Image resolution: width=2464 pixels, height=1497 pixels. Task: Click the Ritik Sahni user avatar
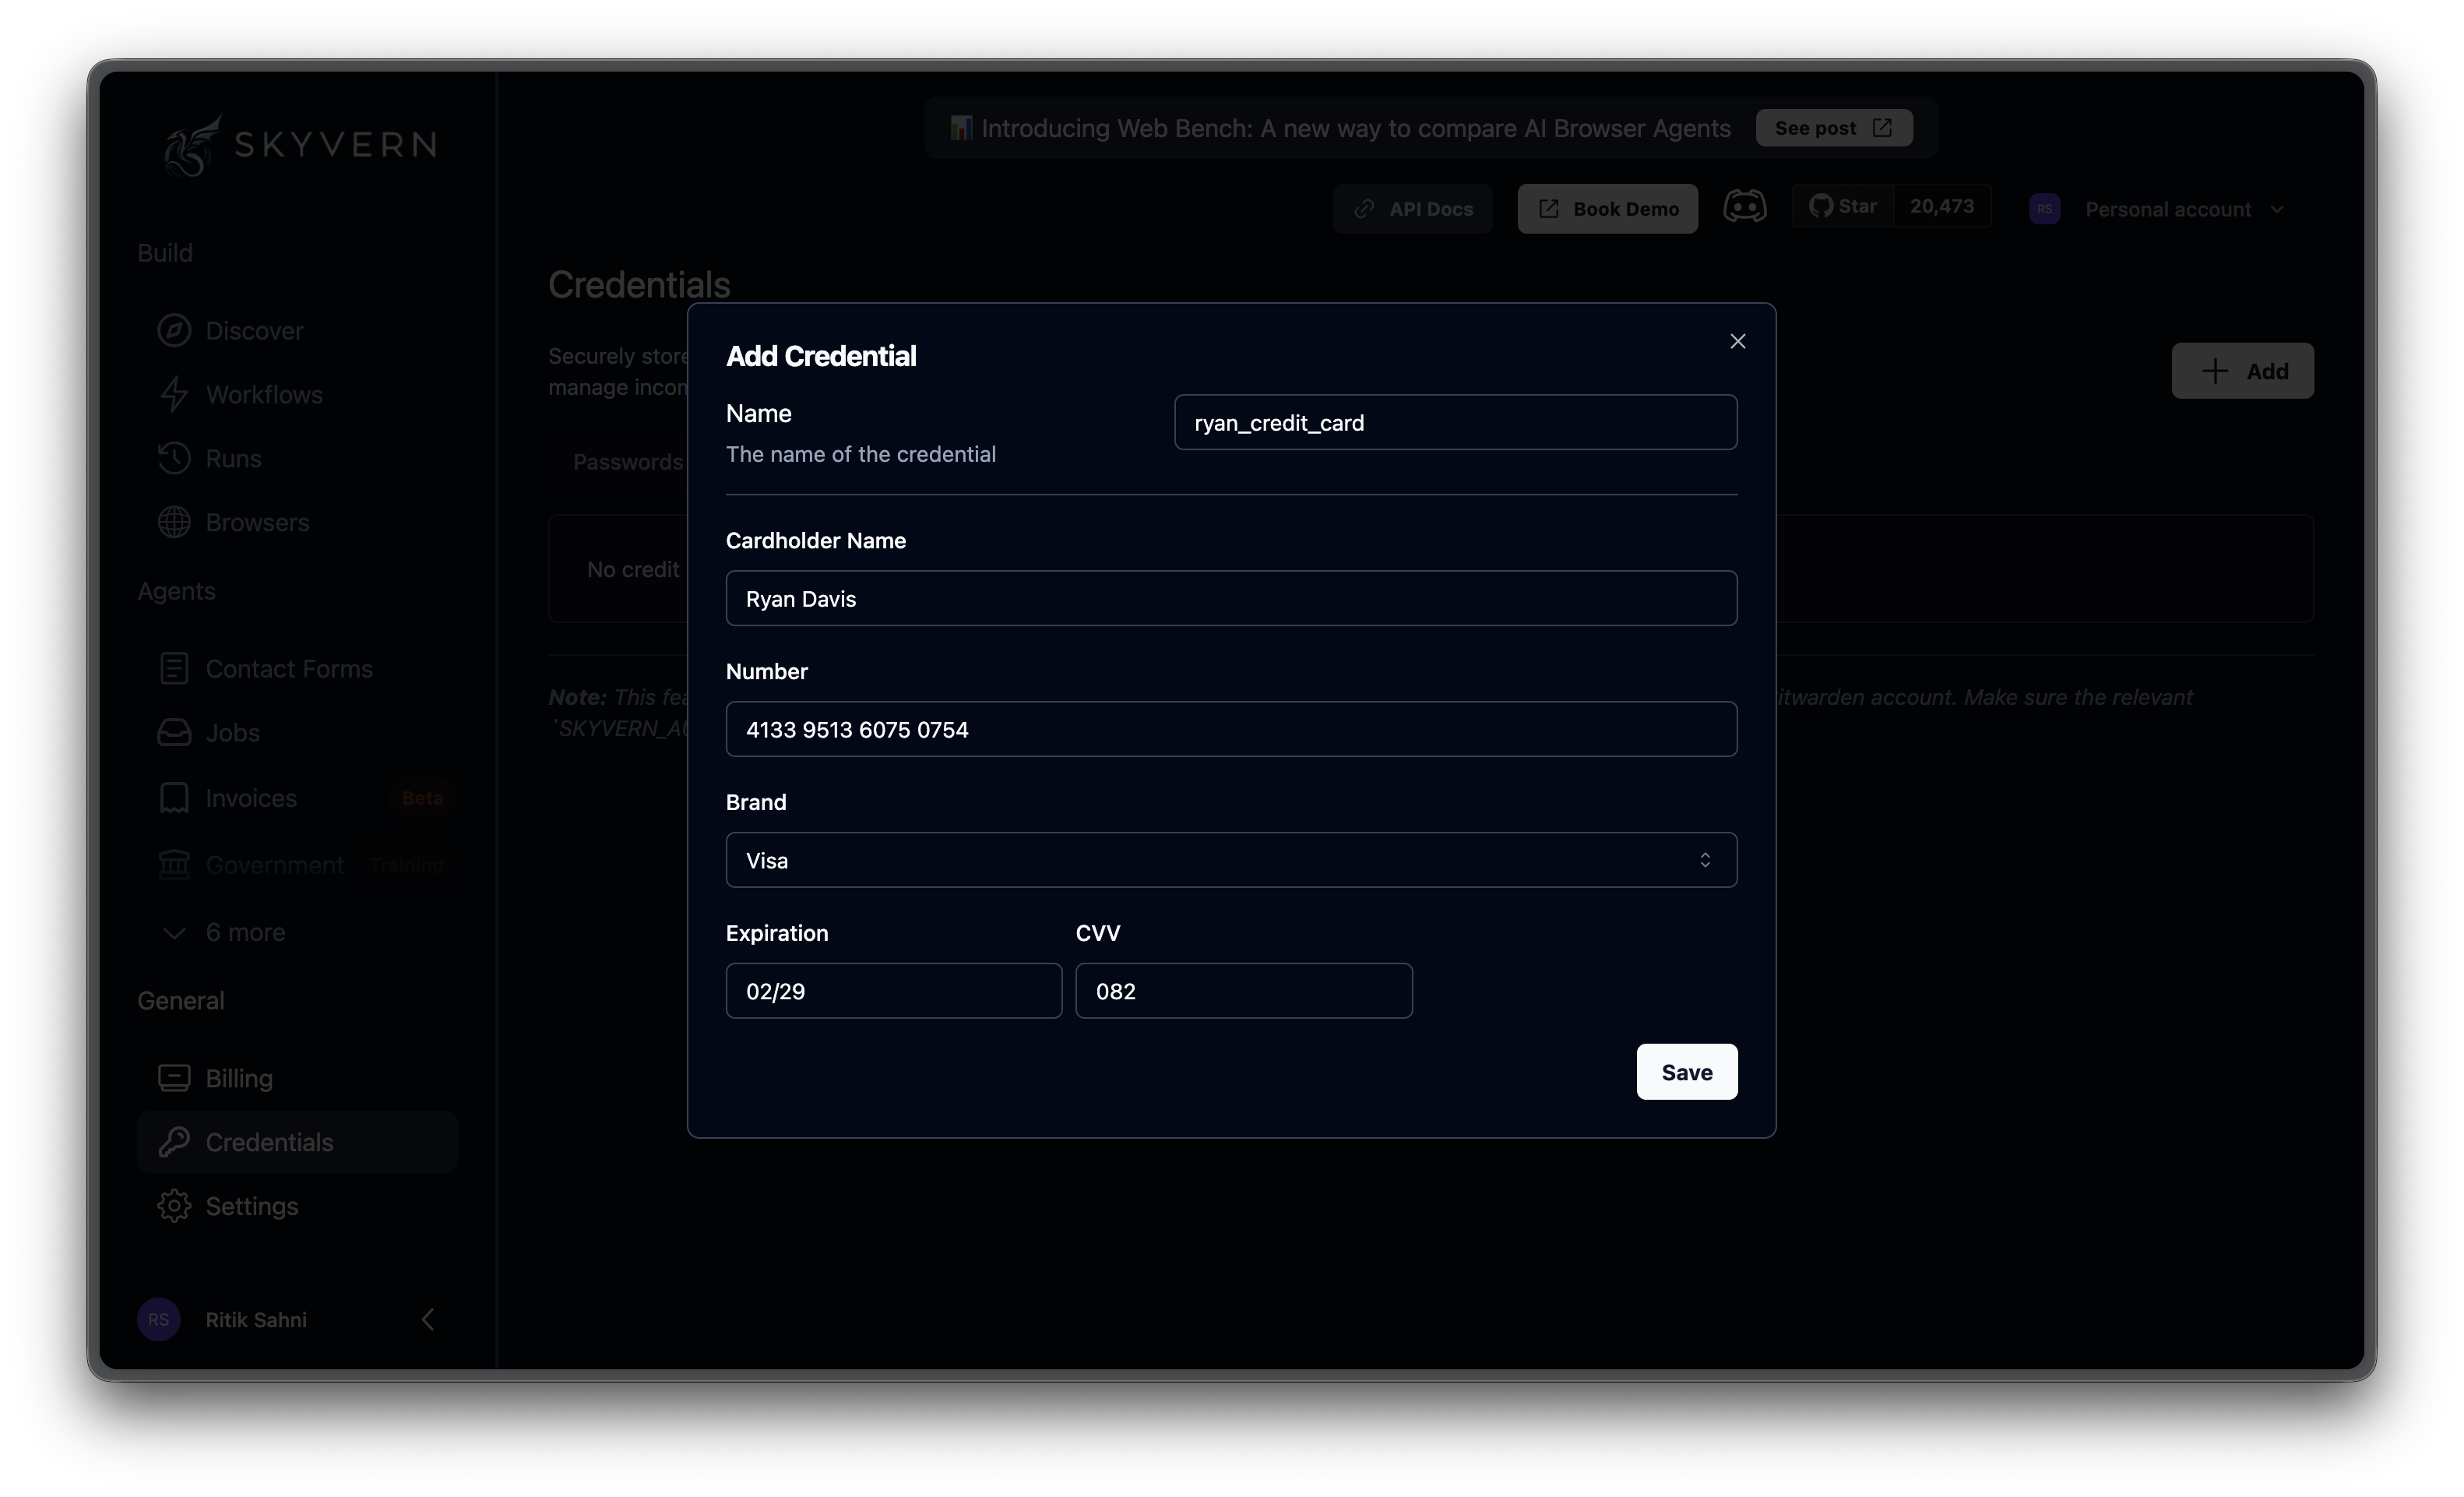coord(158,1319)
